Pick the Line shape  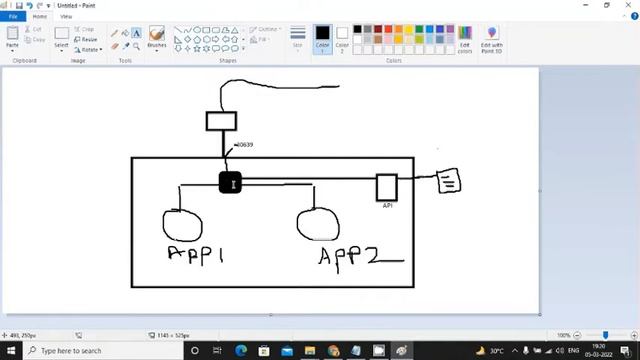coord(178,30)
